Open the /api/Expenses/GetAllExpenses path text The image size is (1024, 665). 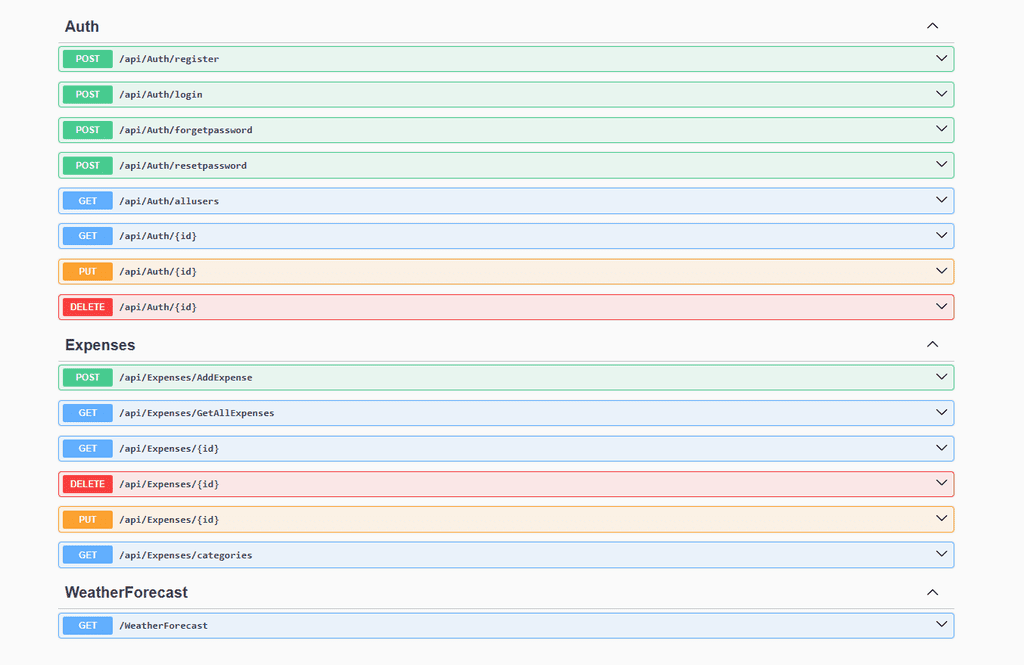pos(197,413)
